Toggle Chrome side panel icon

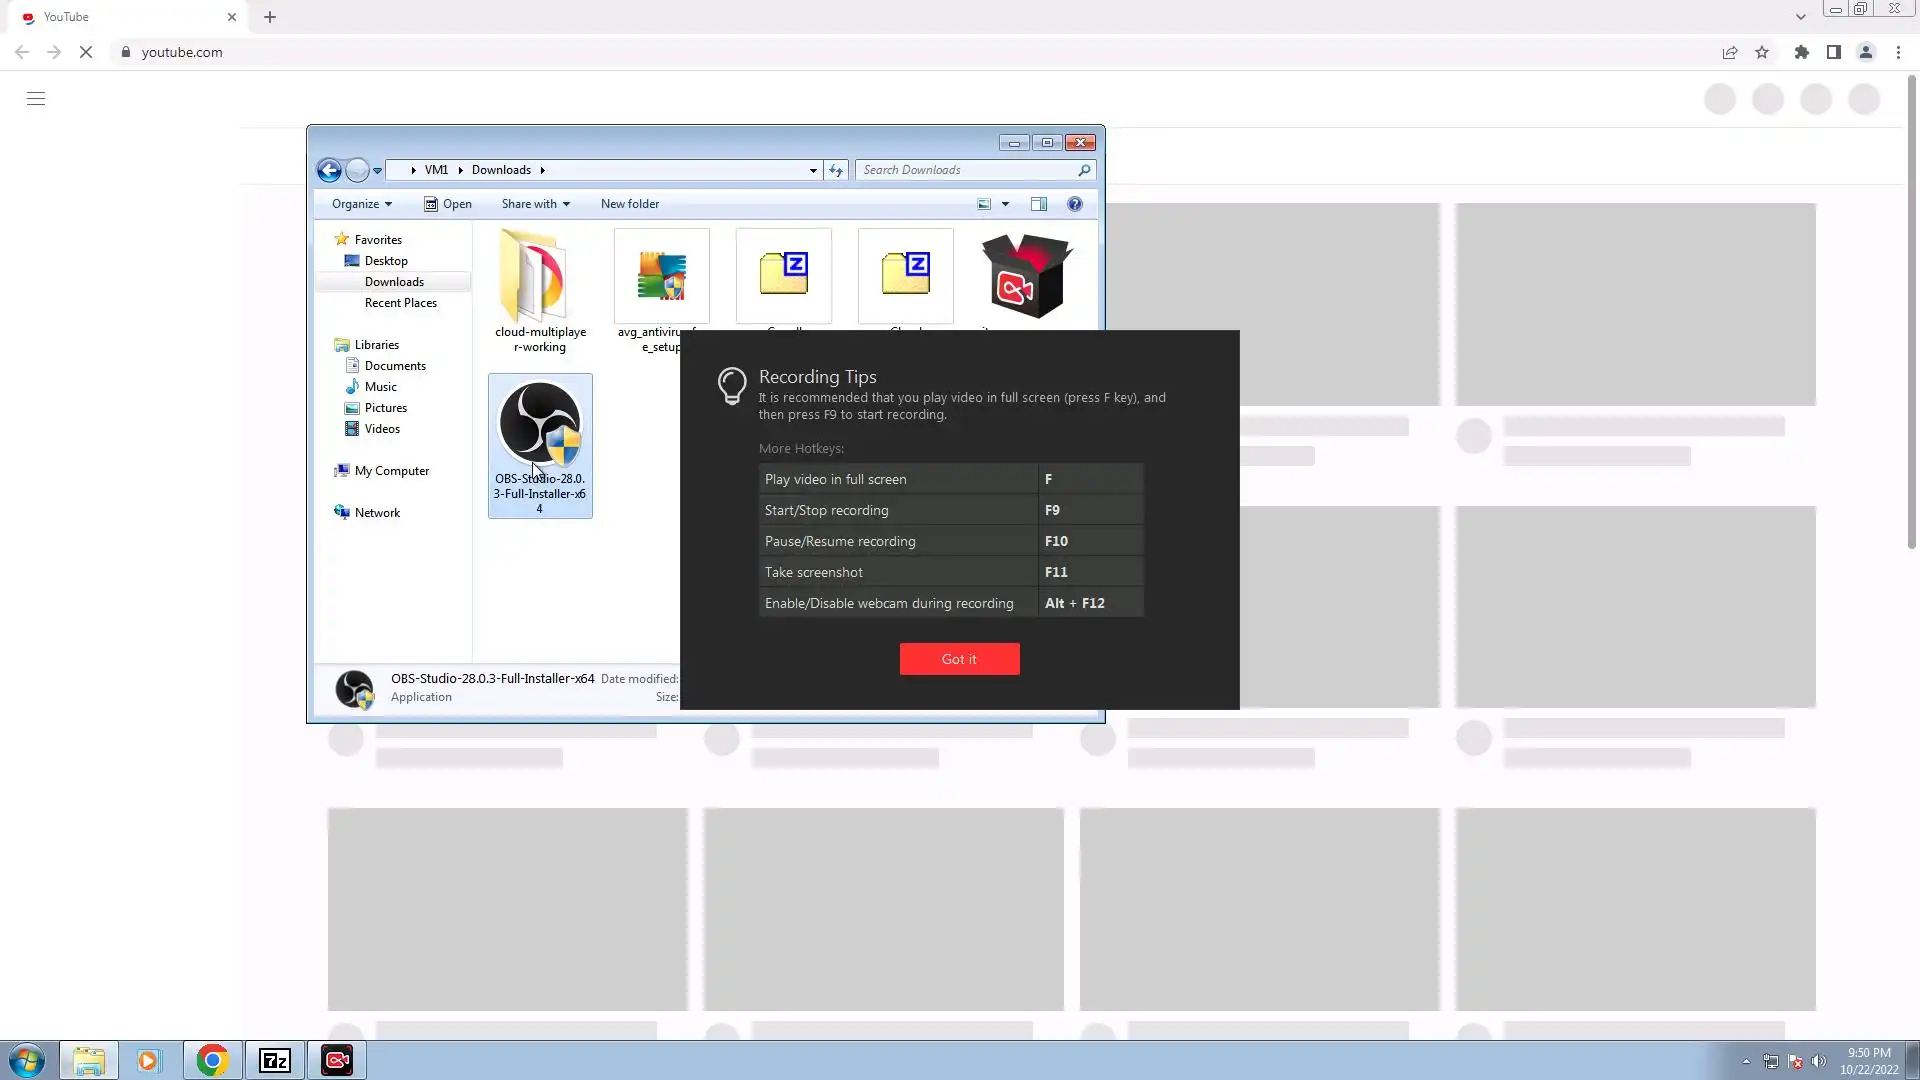pyautogui.click(x=1833, y=52)
